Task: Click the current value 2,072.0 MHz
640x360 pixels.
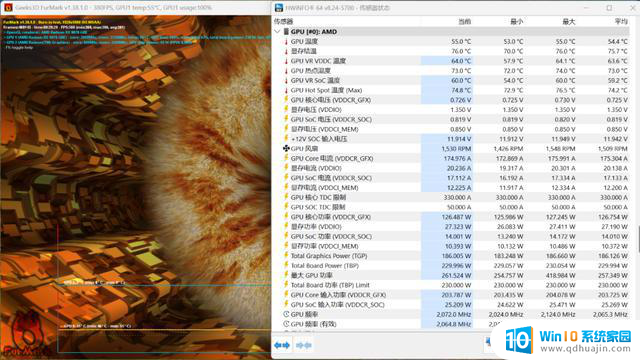Action: click(454, 314)
